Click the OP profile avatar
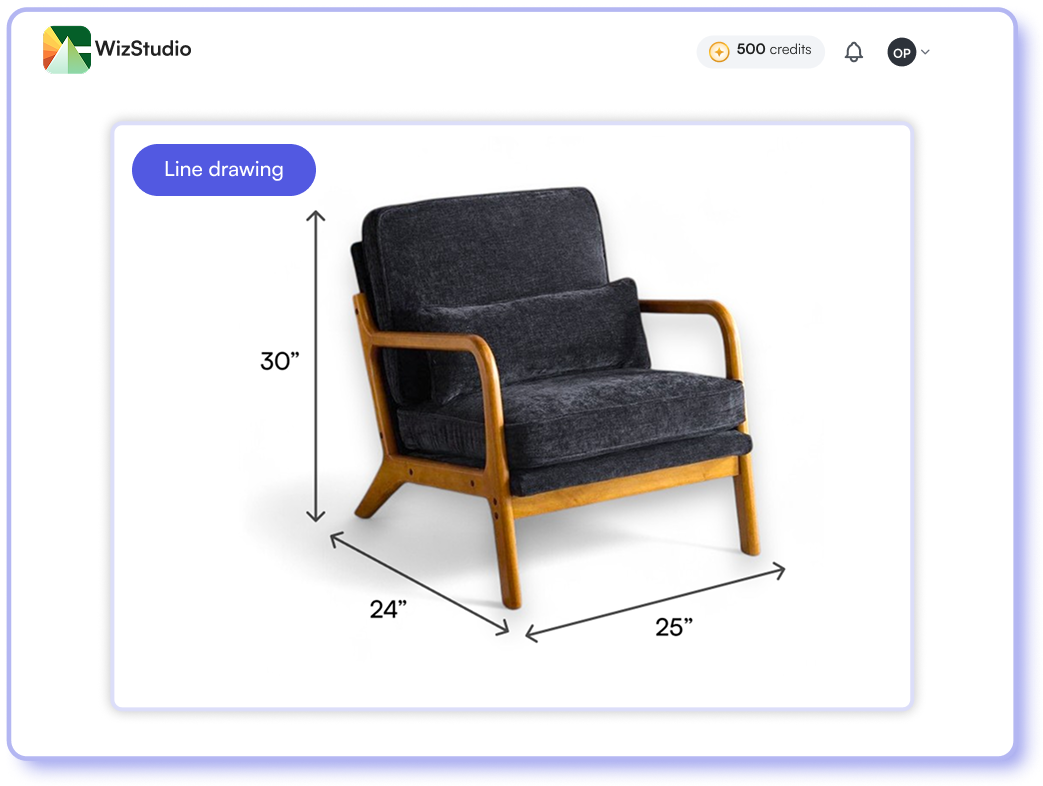 (901, 52)
